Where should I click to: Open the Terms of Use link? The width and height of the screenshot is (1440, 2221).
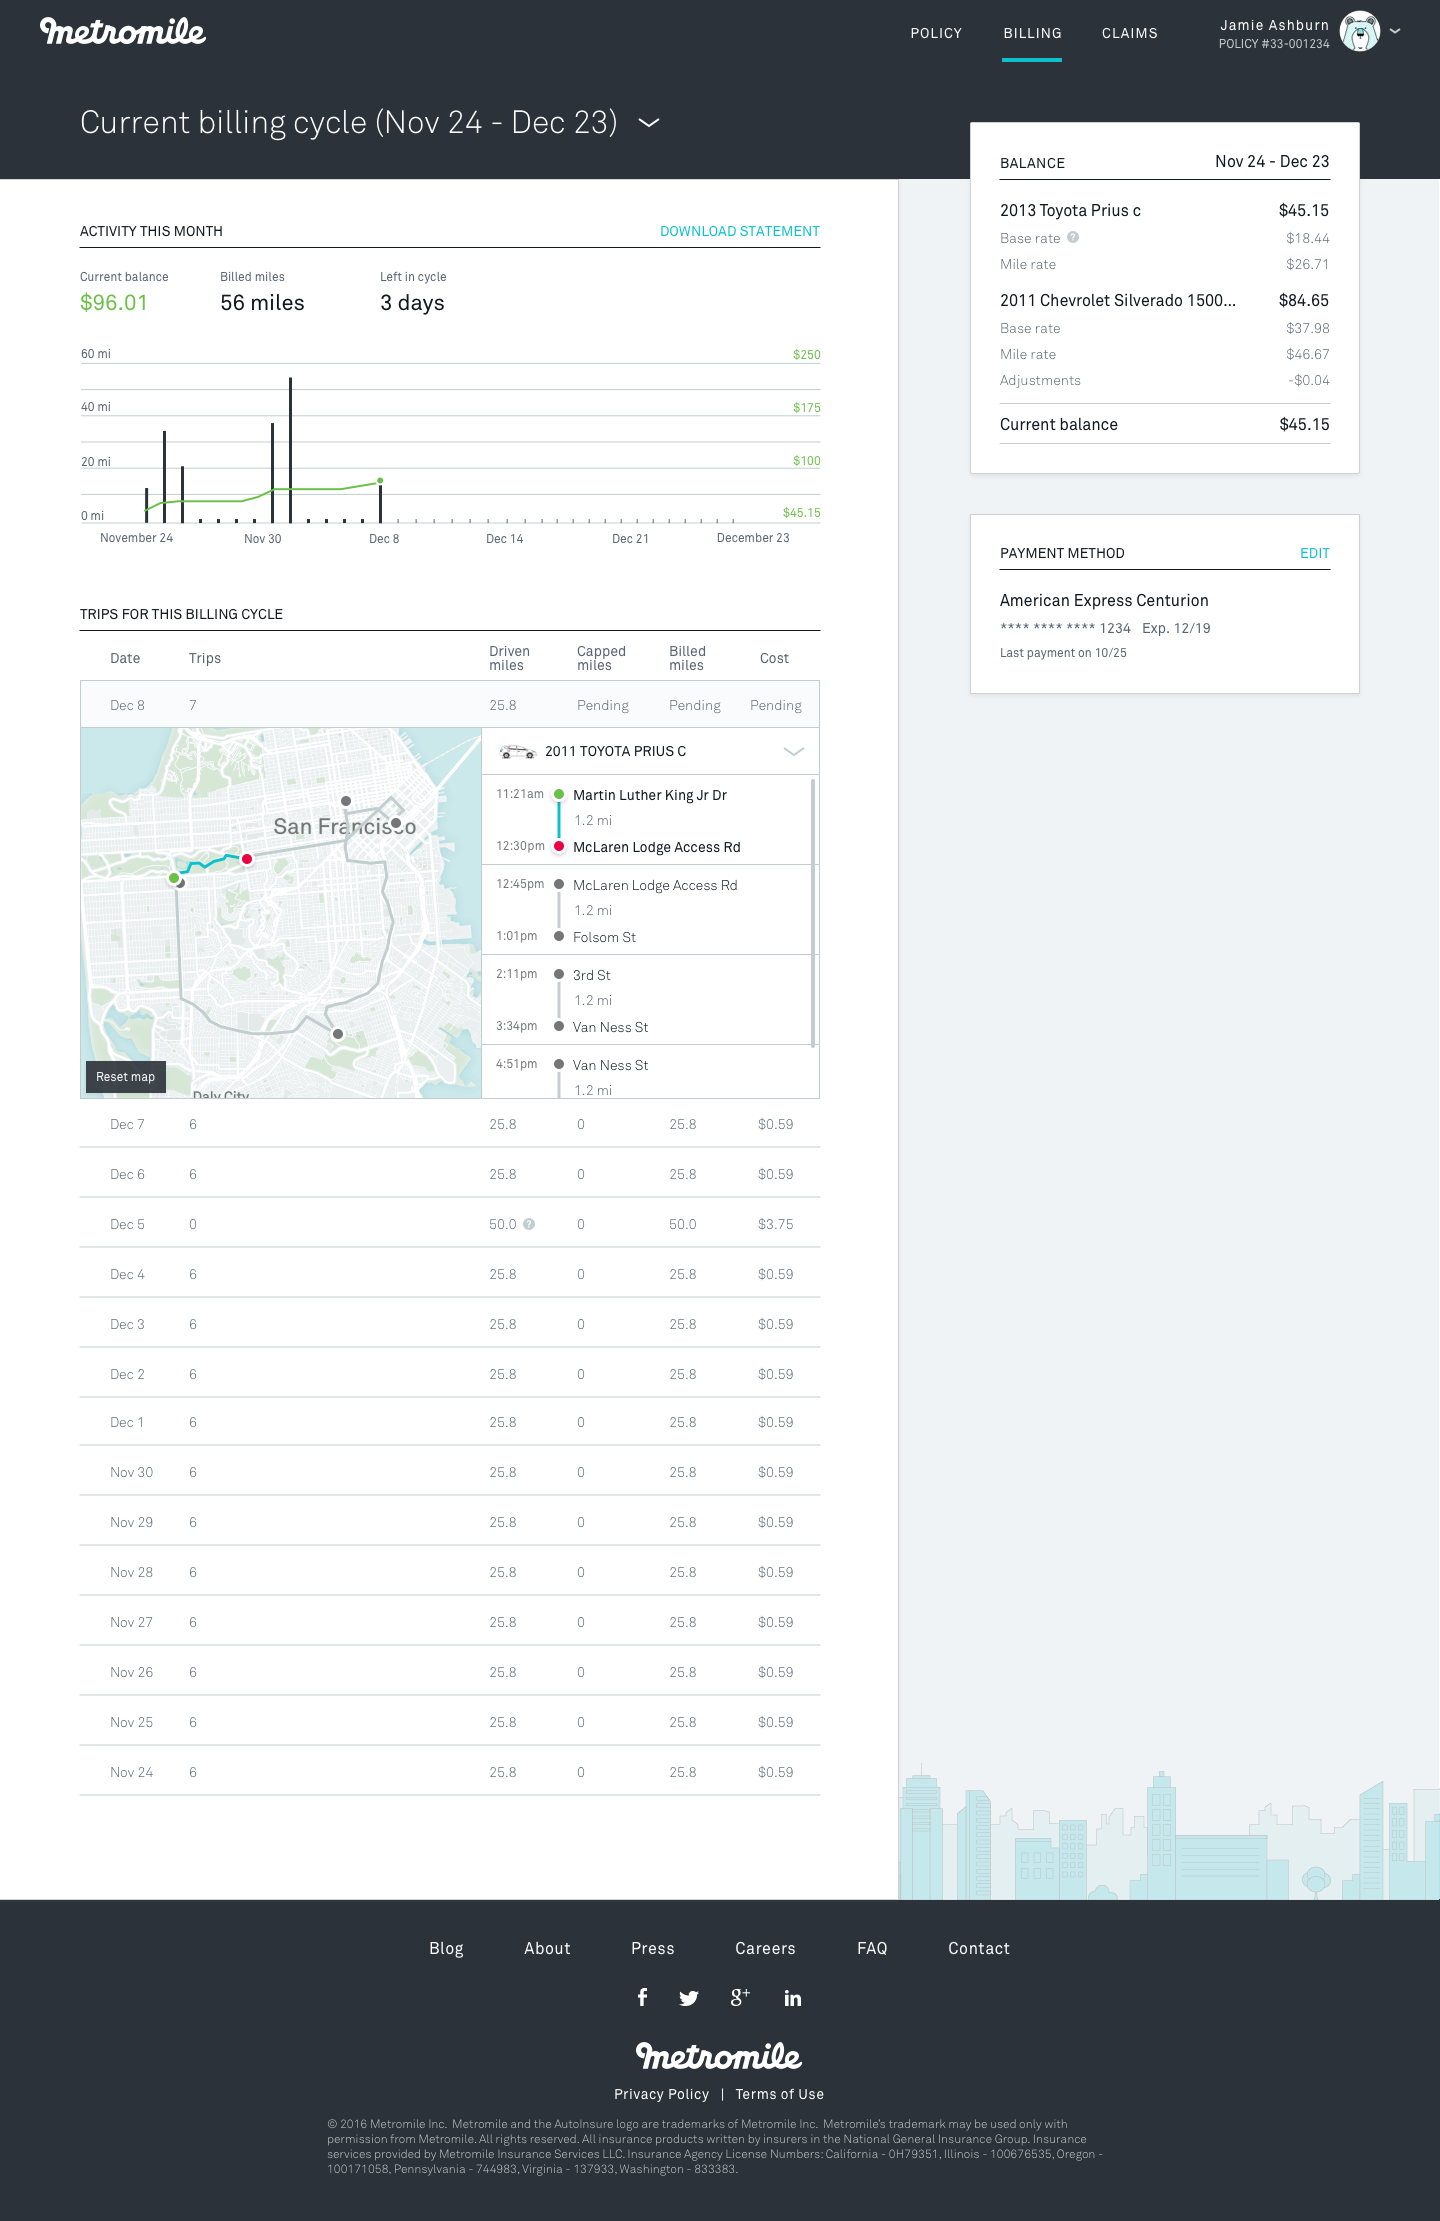780,2094
